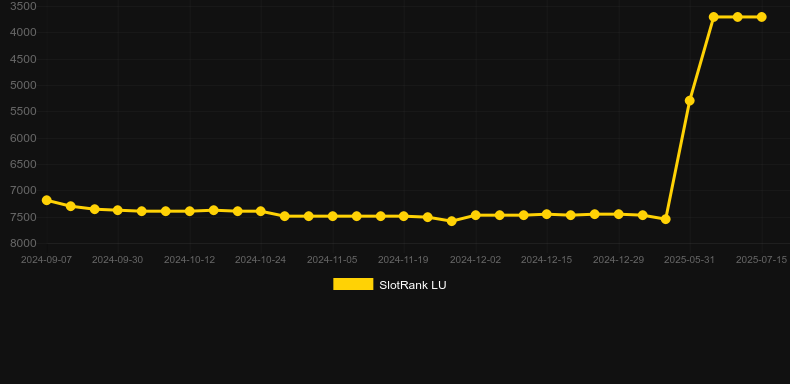Viewport: 790px width, 384px height.
Task: Click the 3500 y-axis label
Action: click(x=23, y=7)
